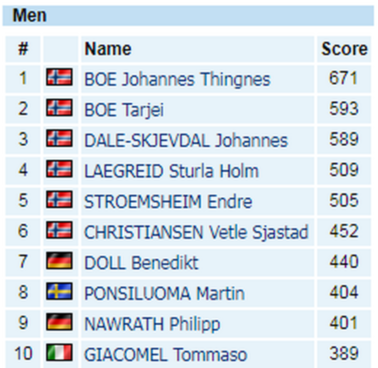378x368 pixels.
Task: Open the BOE Tarjei profile link
Action: [x=124, y=110]
